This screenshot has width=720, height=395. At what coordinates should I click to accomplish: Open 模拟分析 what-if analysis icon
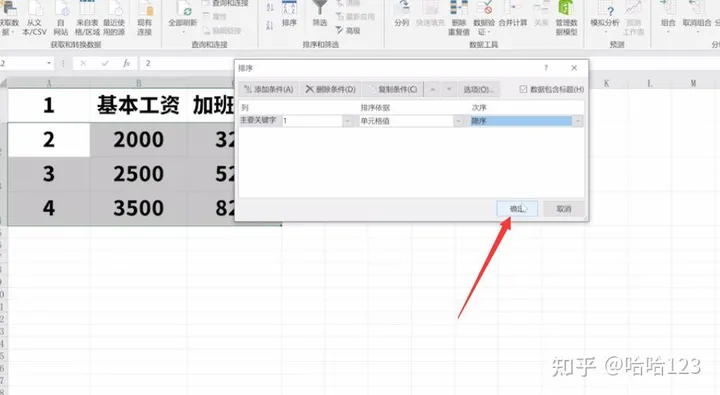(605, 15)
